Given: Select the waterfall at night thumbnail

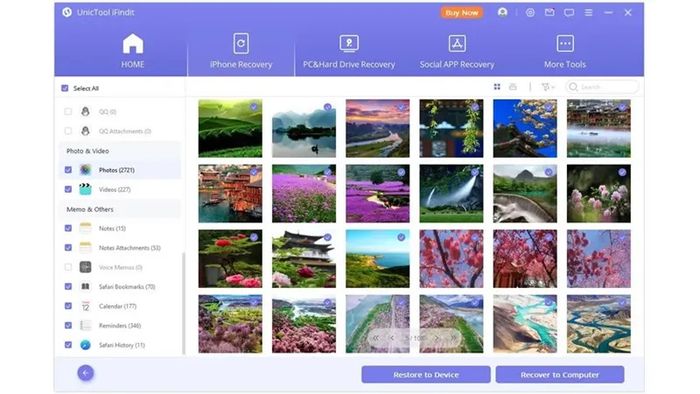Looking at the screenshot, I should click(x=451, y=193).
